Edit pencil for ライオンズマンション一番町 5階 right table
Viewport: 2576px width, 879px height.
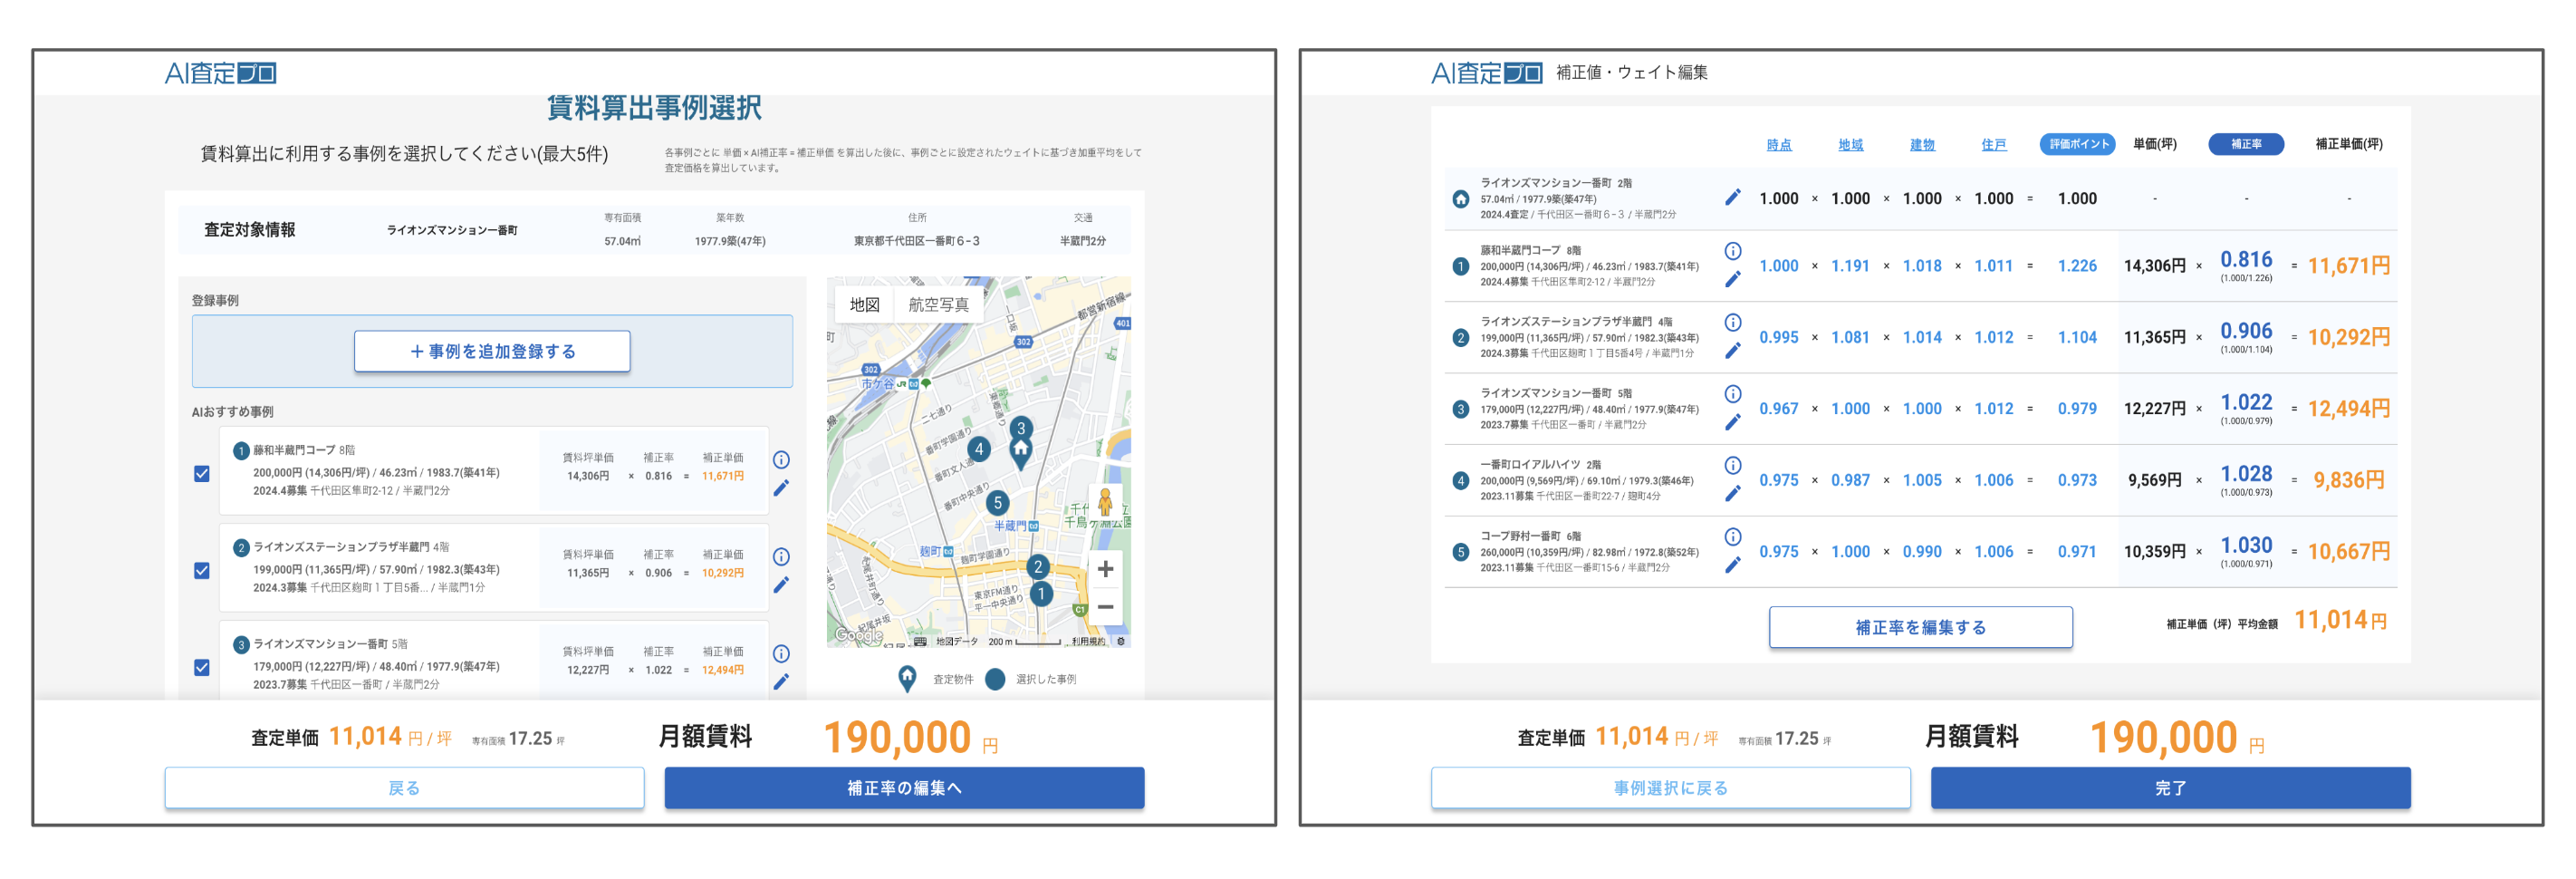point(1733,423)
